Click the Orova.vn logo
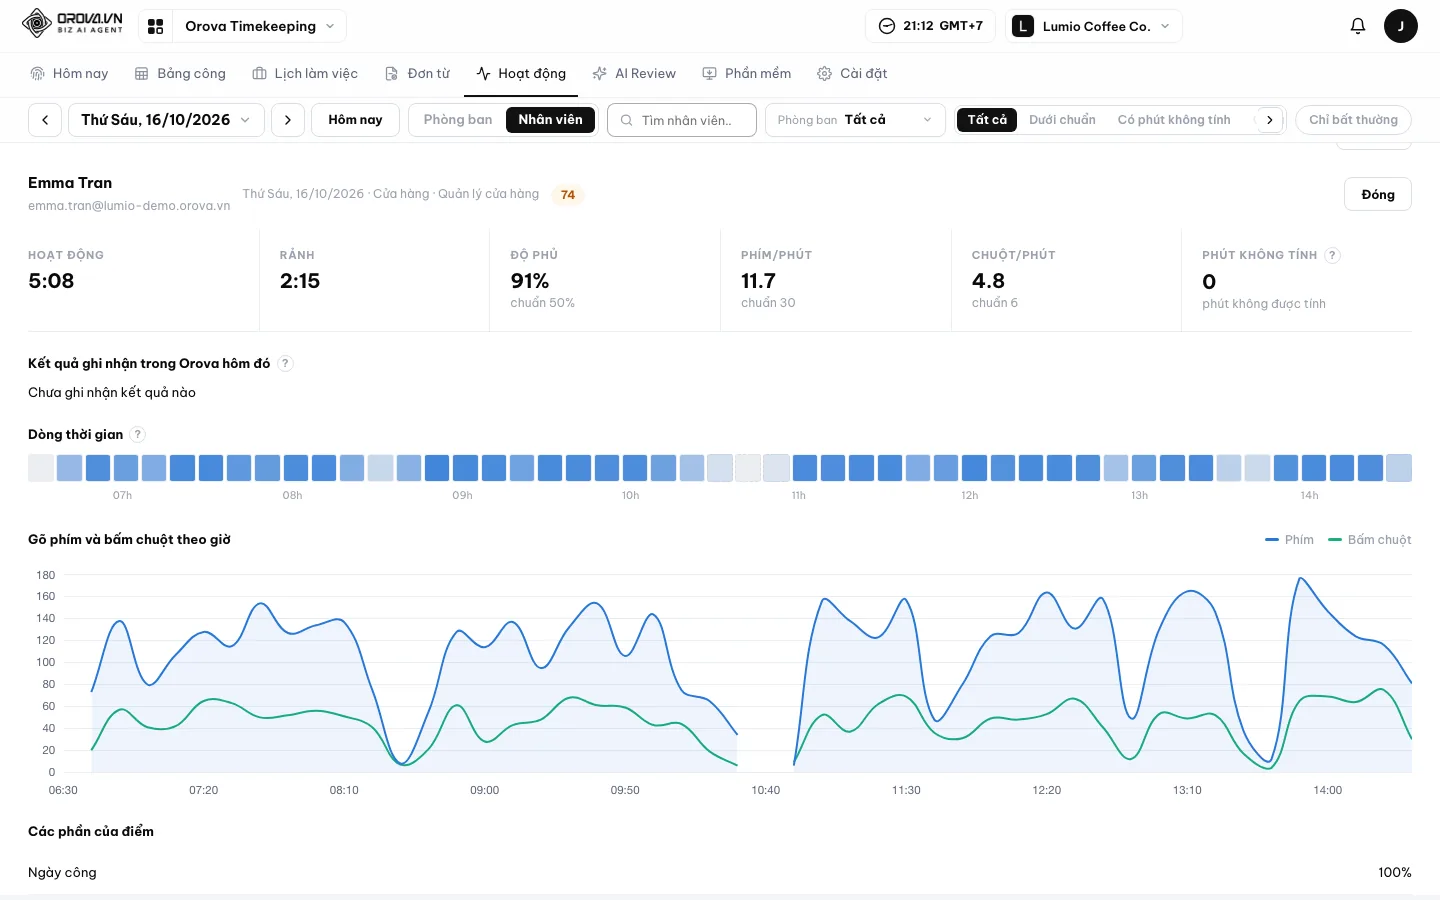1440x900 pixels. (x=73, y=23)
